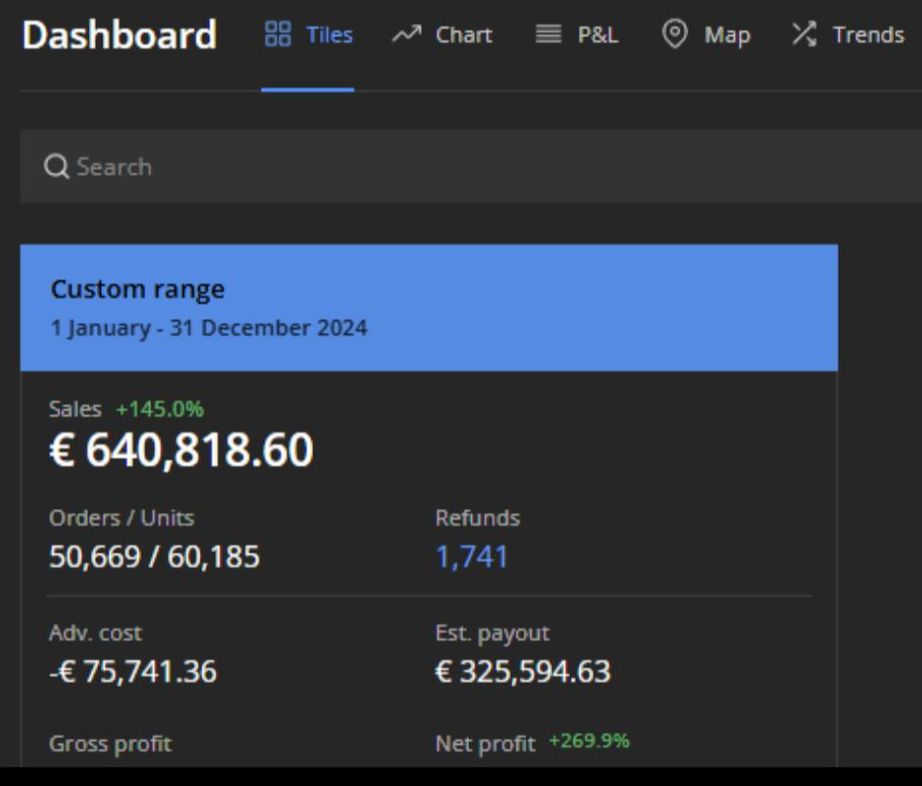The height and width of the screenshot is (786, 922).
Task: Select the Custom range tile header
Action: pos(429,308)
